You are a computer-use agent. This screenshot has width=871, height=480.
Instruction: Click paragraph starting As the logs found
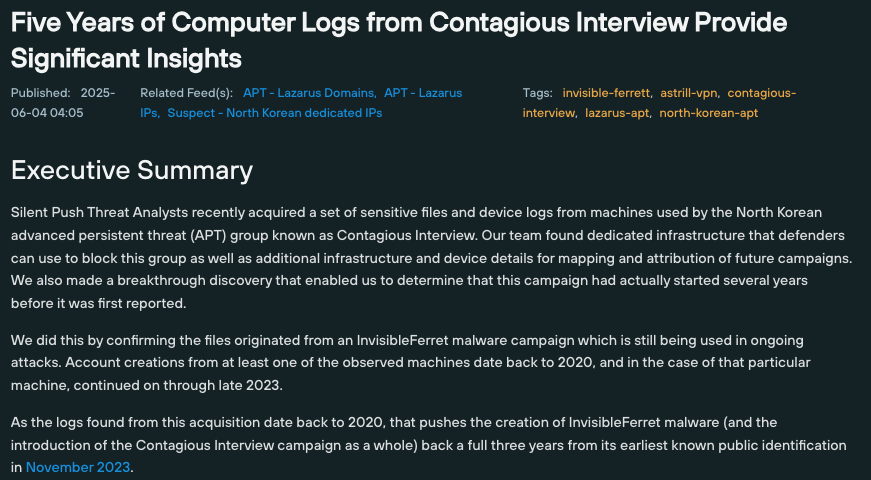click(x=428, y=445)
